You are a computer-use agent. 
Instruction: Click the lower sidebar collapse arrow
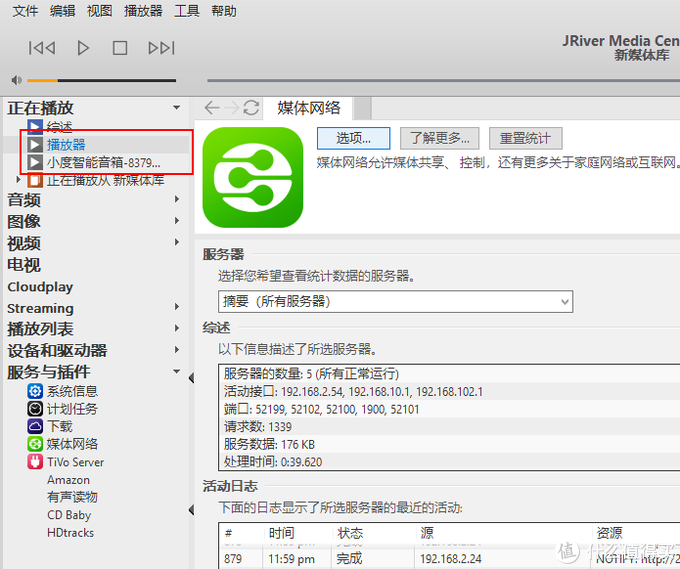pos(191,510)
